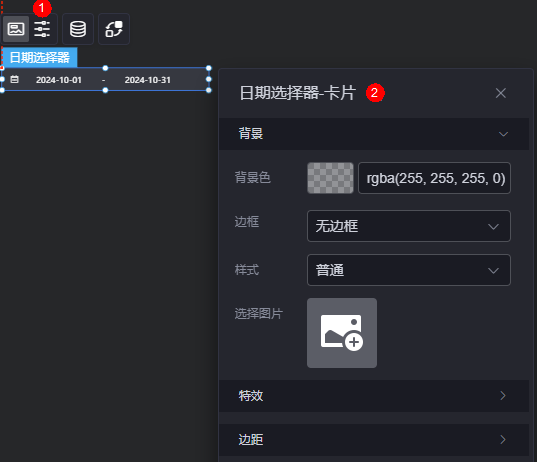Open the configuration sliders icon
Viewport: 537px width, 462px height.
[x=42, y=29]
